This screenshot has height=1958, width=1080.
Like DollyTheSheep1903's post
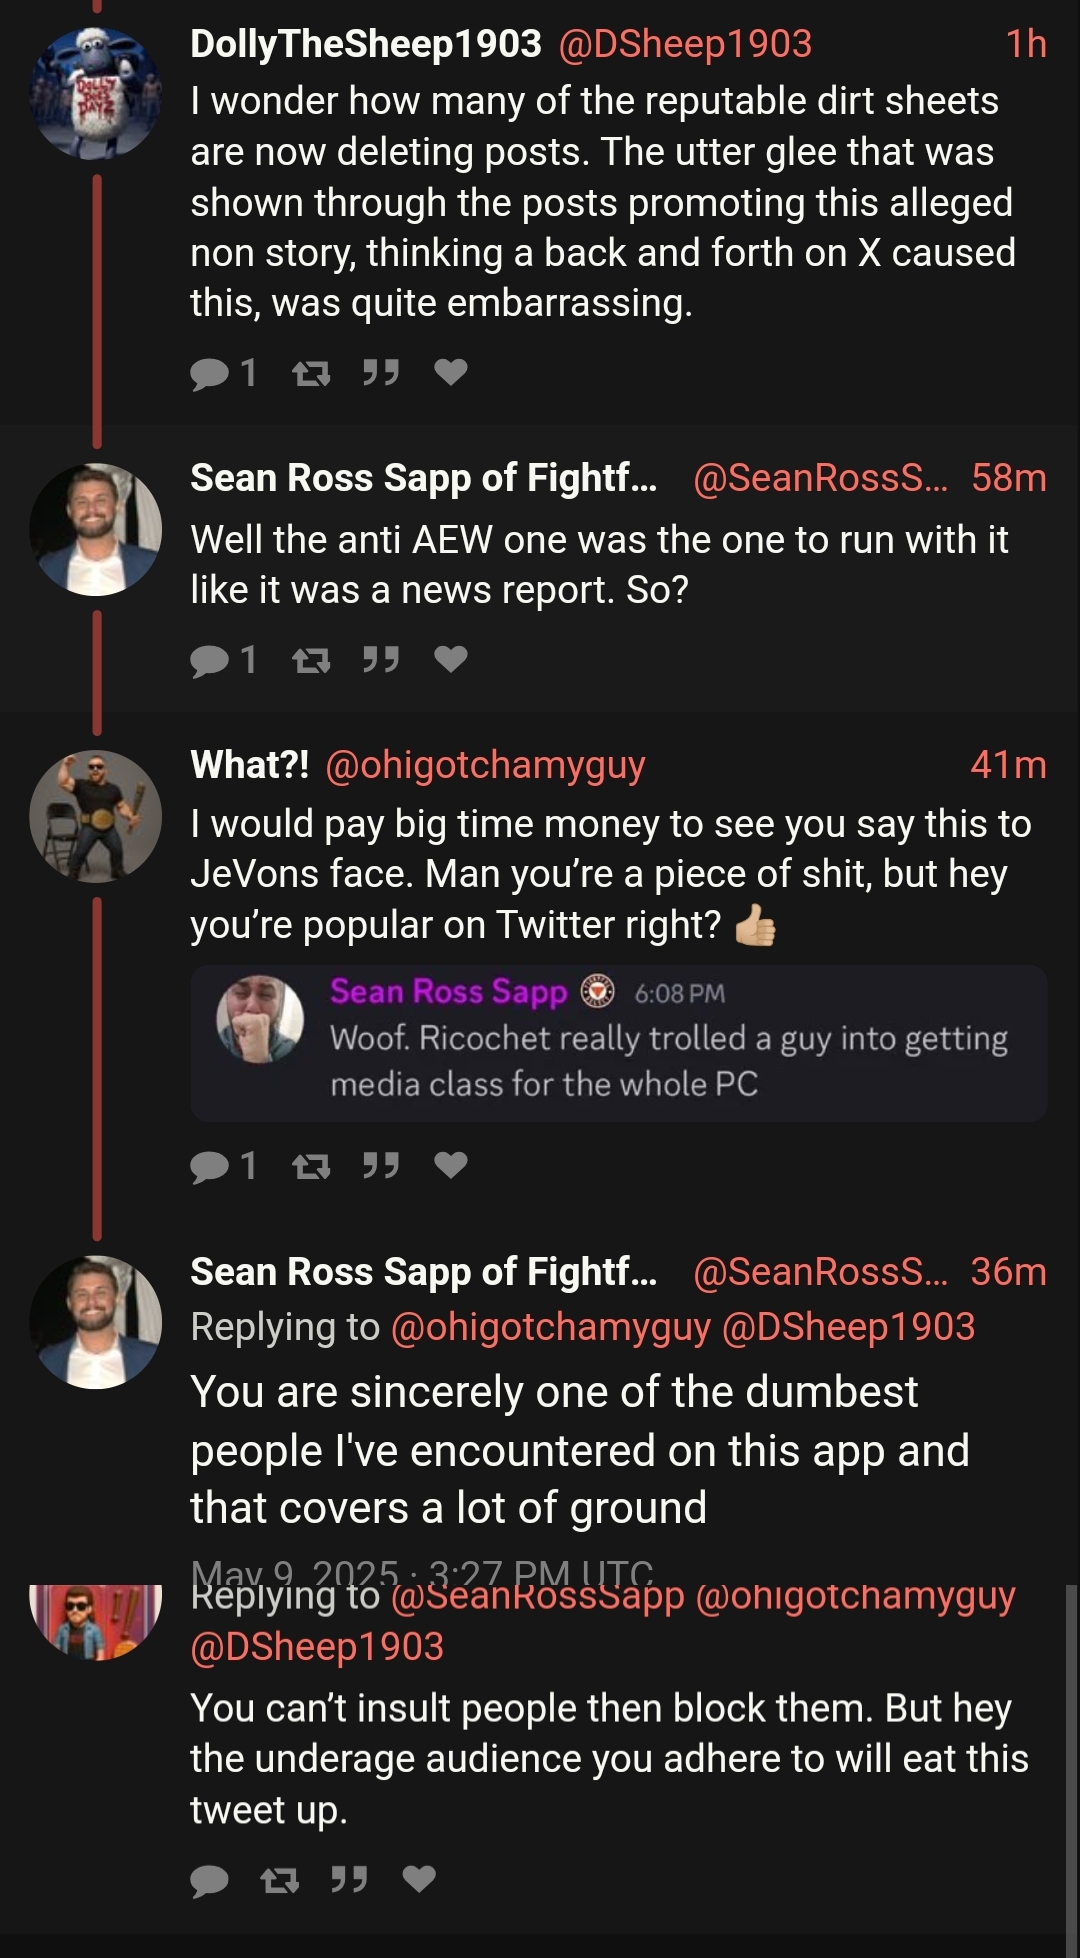451,373
